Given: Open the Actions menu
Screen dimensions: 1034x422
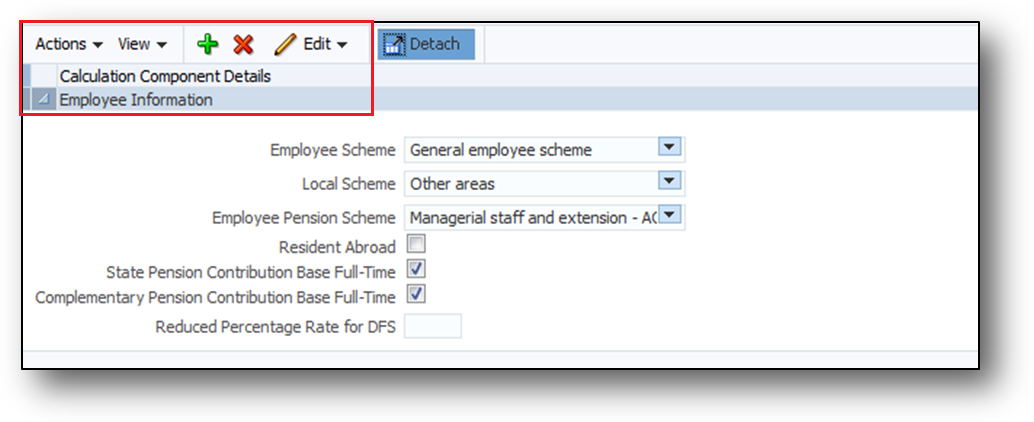Looking at the screenshot, I should pos(69,44).
